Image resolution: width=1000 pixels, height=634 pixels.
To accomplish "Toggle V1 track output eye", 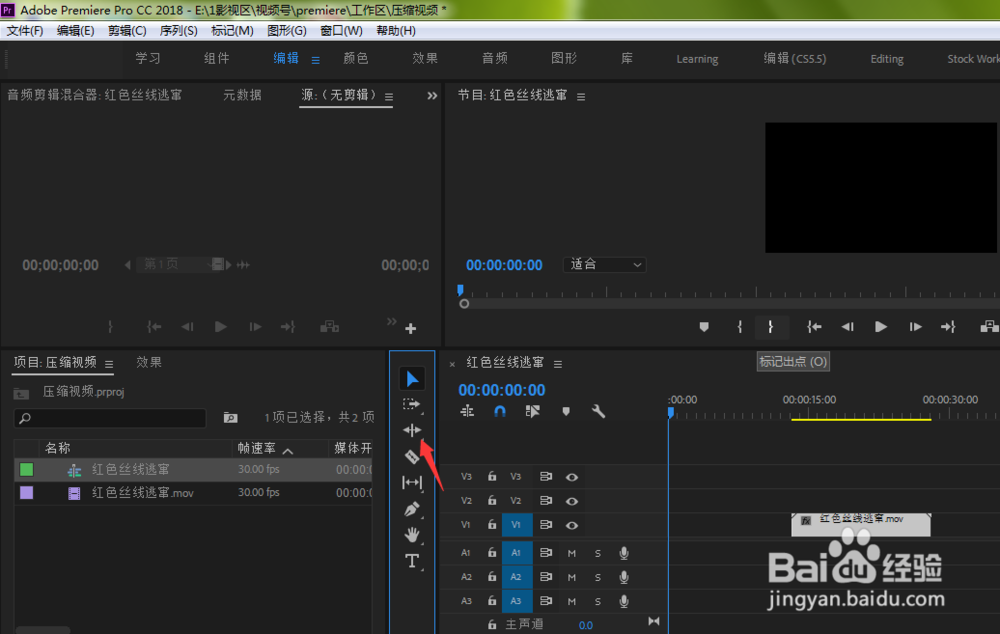I will pyautogui.click(x=572, y=526).
